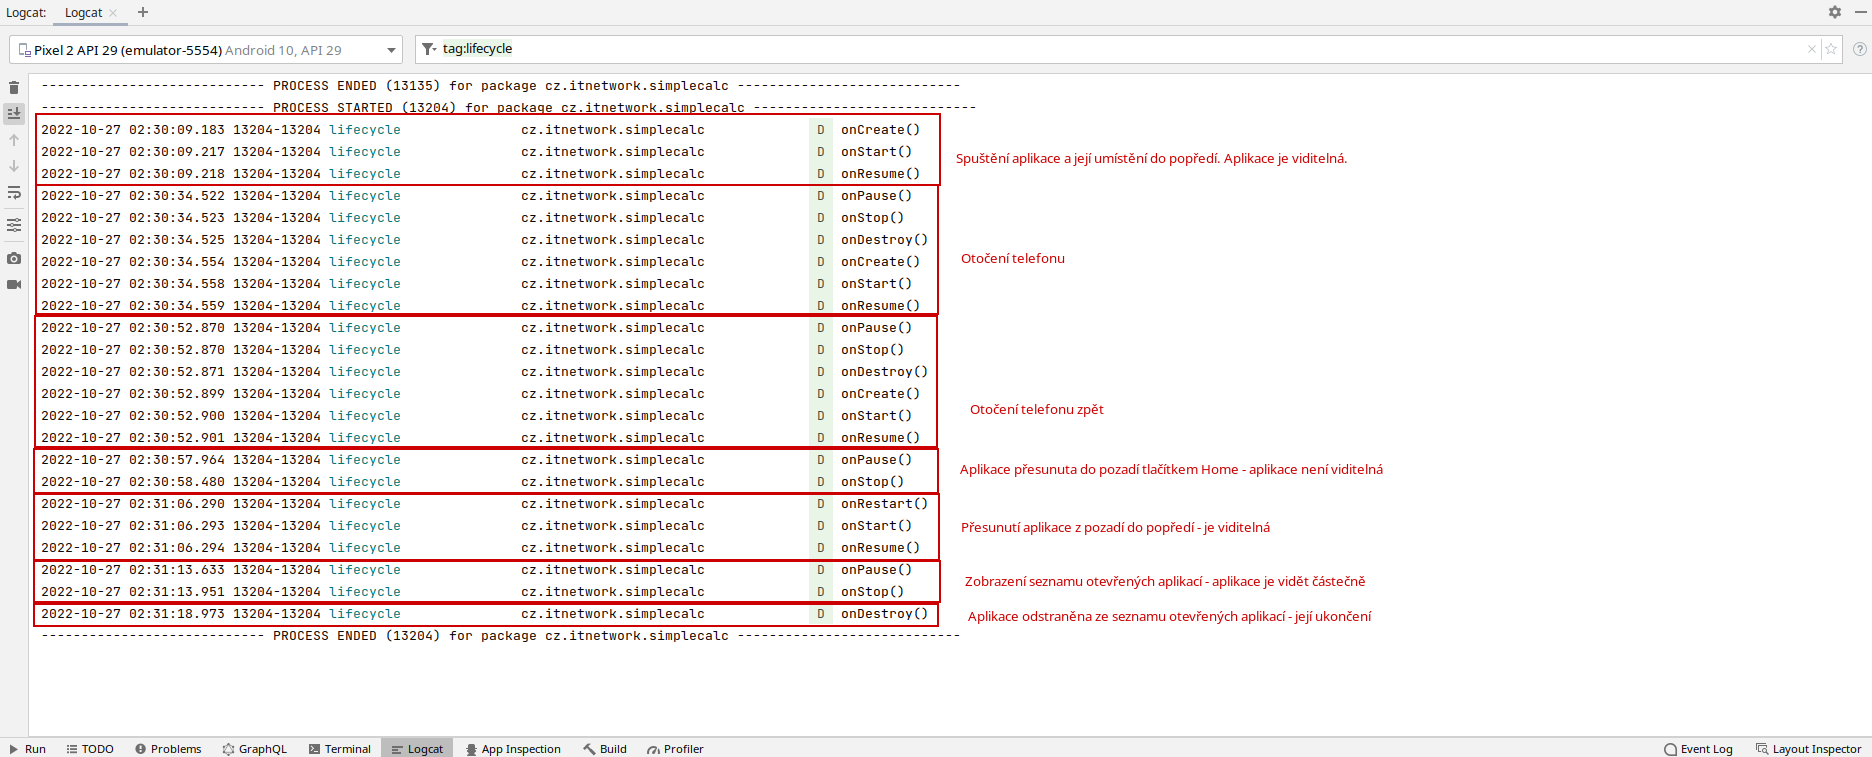Hide the Logcat tool window

[x=1860, y=12]
